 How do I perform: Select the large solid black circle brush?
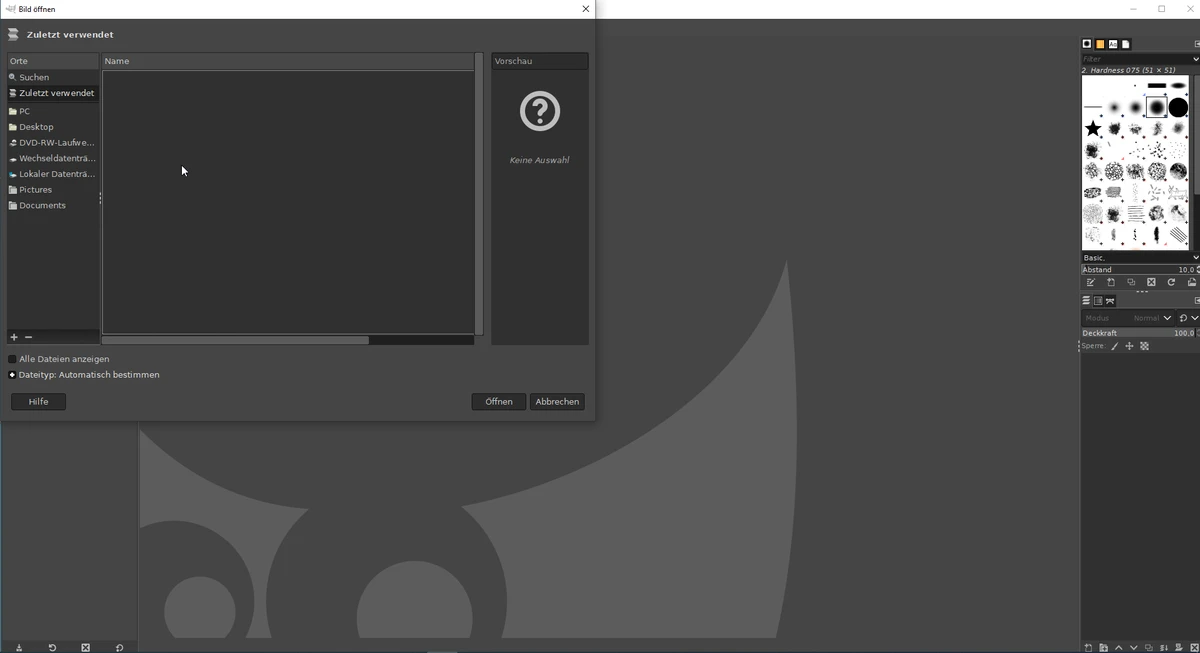point(1179,107)
